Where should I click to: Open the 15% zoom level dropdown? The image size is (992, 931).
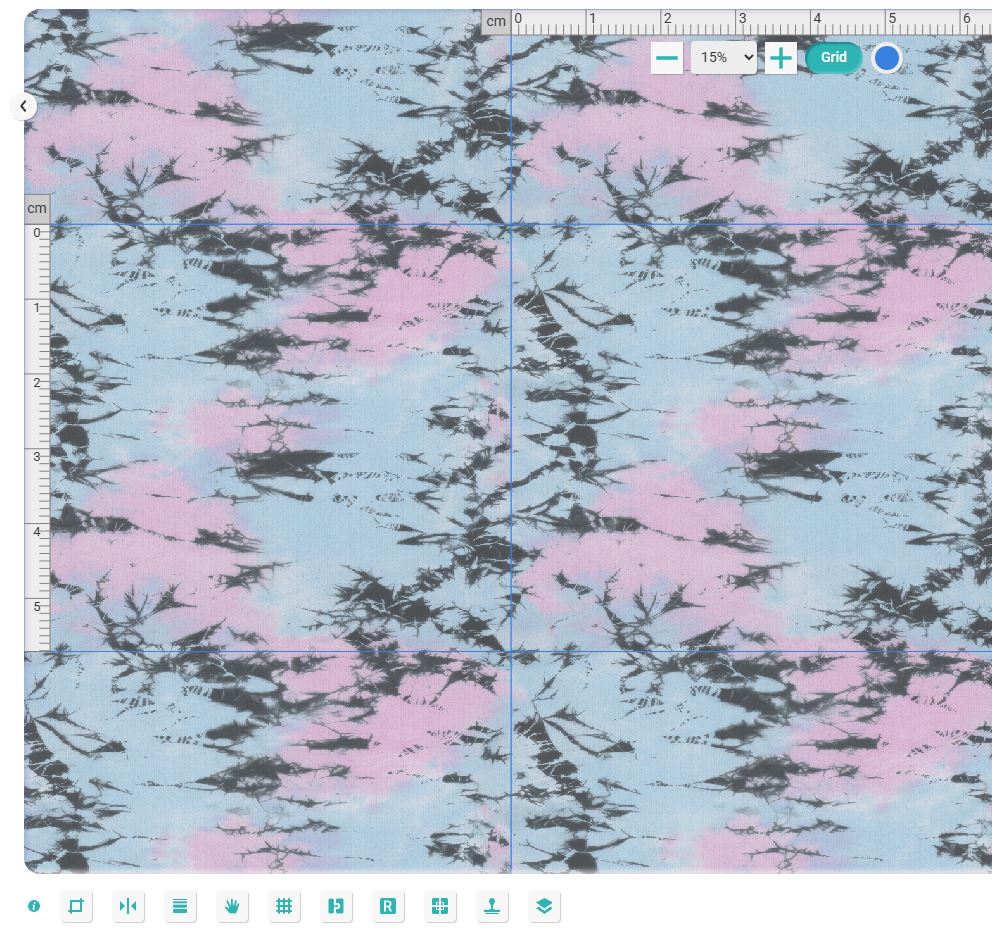(723, 58)
